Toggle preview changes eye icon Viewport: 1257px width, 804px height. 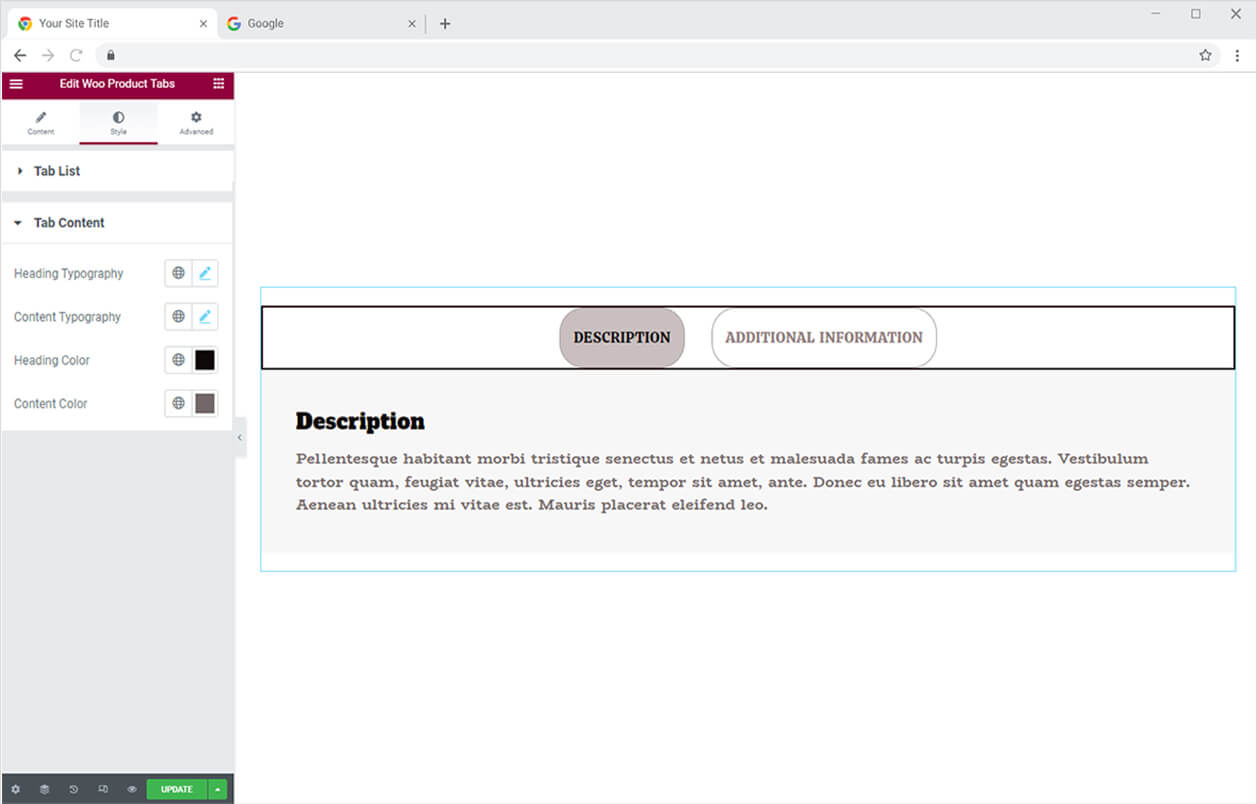click(131, 789)
